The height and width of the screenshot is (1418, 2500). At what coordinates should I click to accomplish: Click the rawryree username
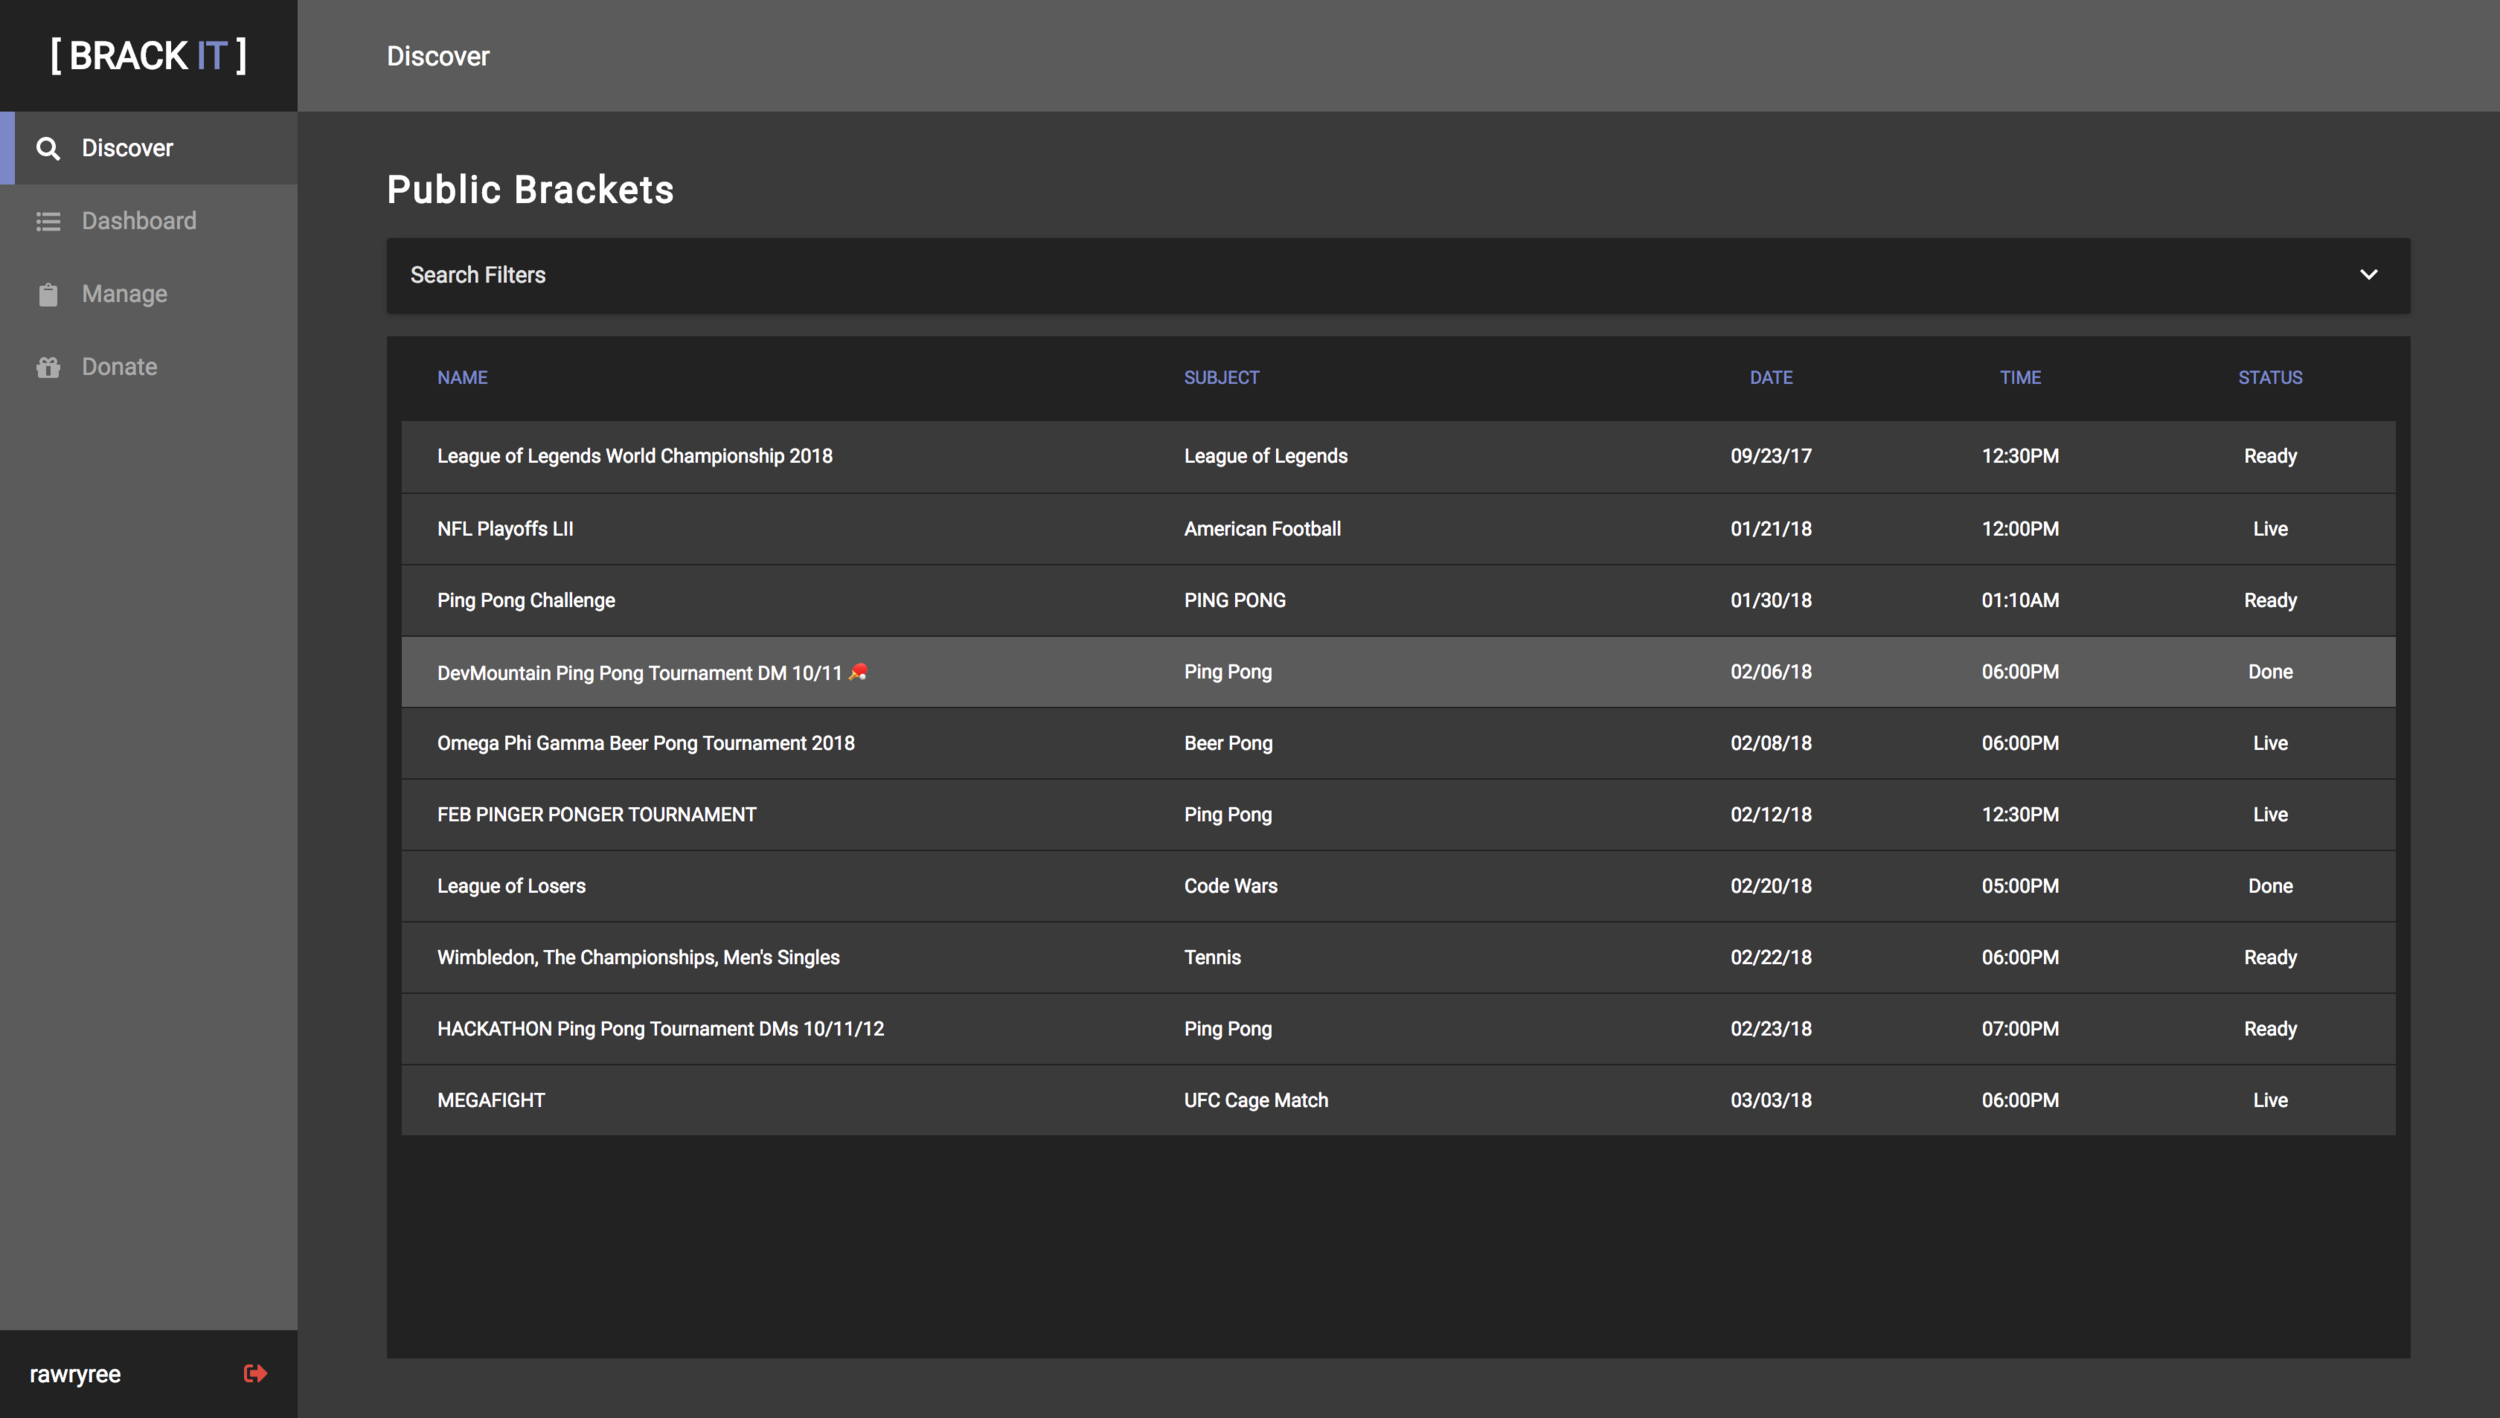[75, 1374]
